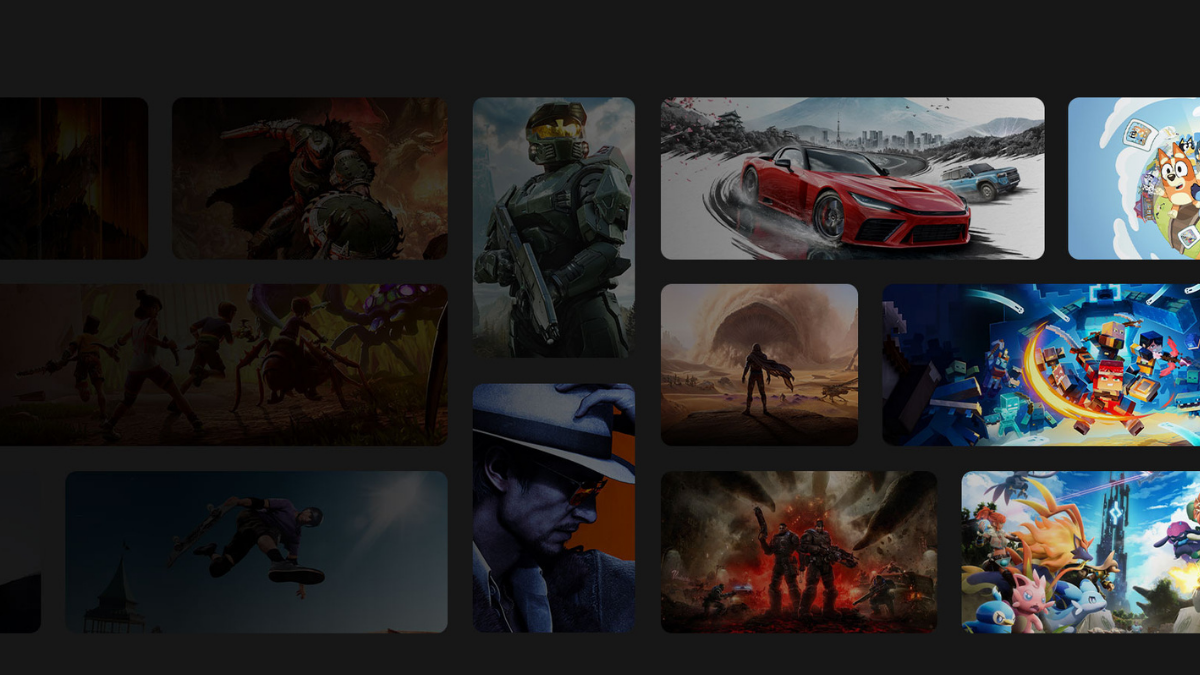Choose the skateboarder mid-air game tile
Viewport: 1200px width, 675px height.
(x=256, y=552)
